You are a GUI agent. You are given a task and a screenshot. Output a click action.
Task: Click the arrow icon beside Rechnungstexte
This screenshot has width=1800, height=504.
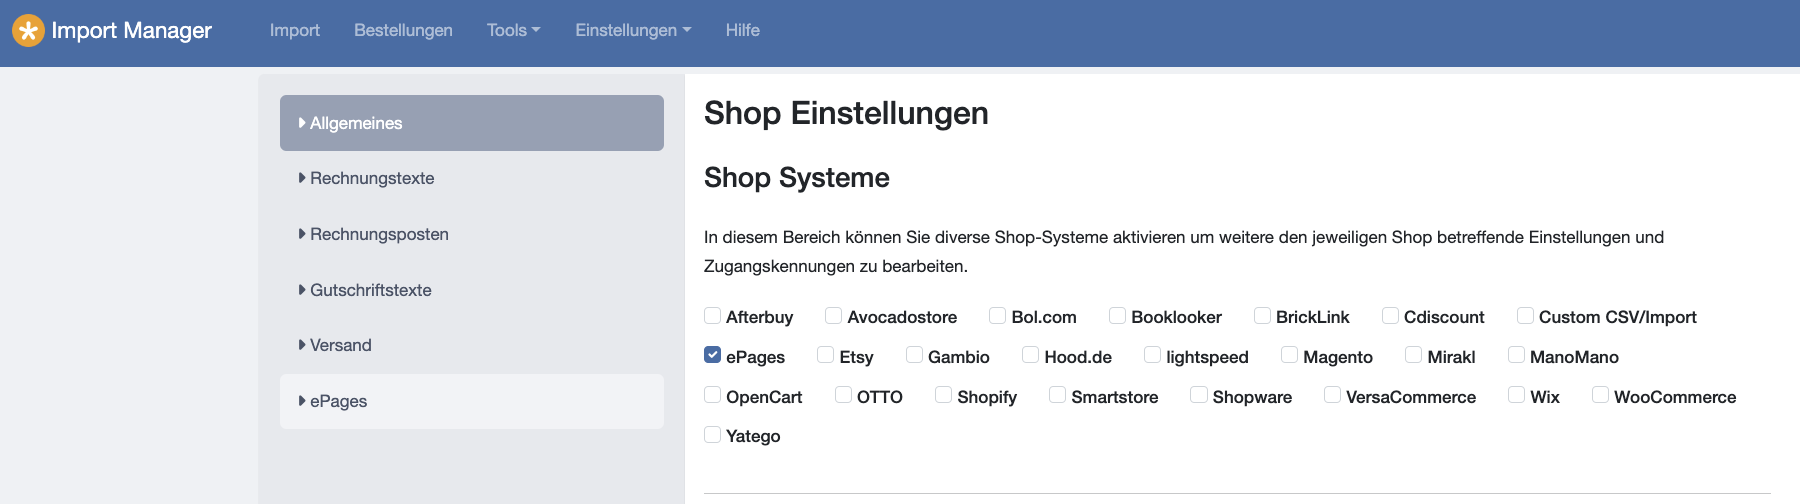[x=302, y=178]
